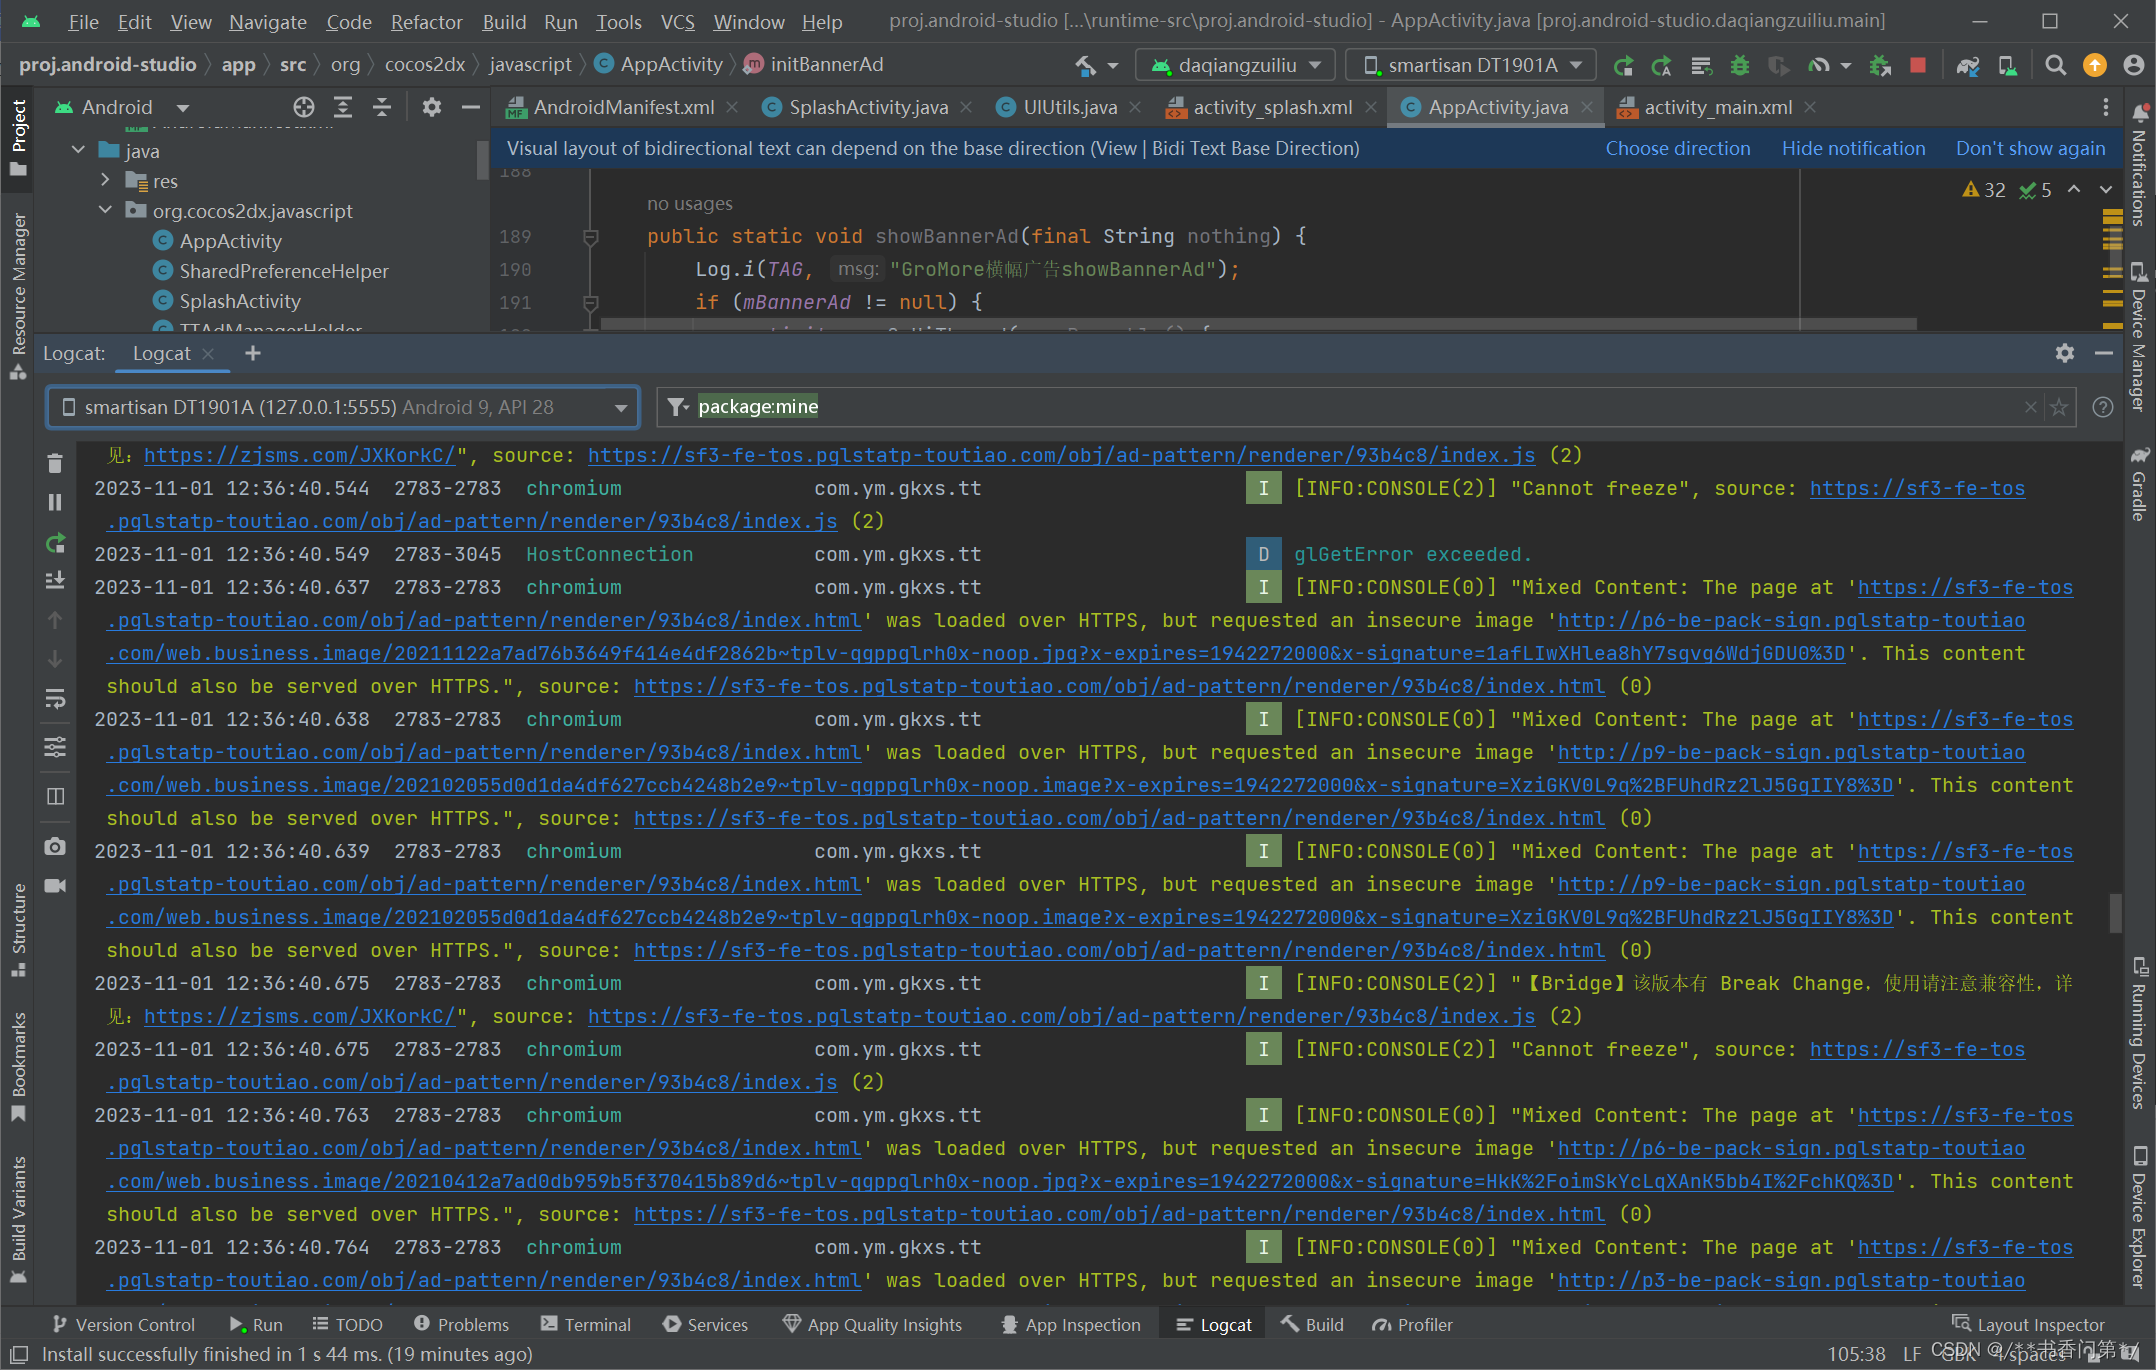Click Don't show again link
Viewport: 2156px width, 1370px height.
[2029, 148]
